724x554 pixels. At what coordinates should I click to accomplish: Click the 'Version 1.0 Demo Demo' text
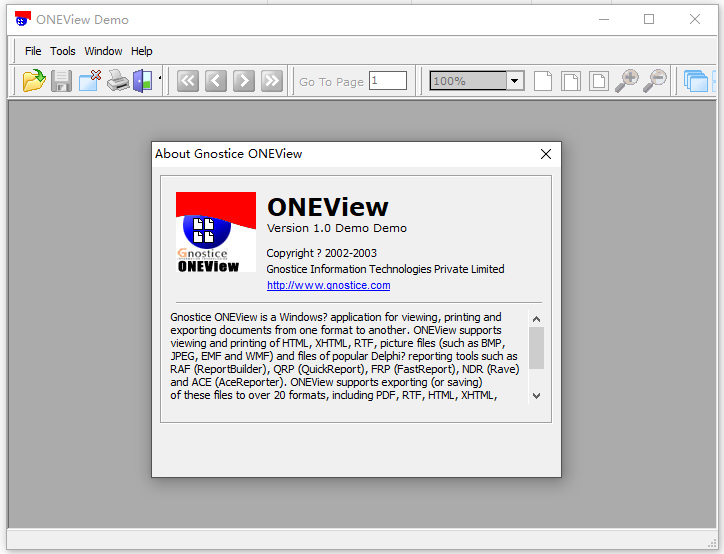(x=337, y=228)
